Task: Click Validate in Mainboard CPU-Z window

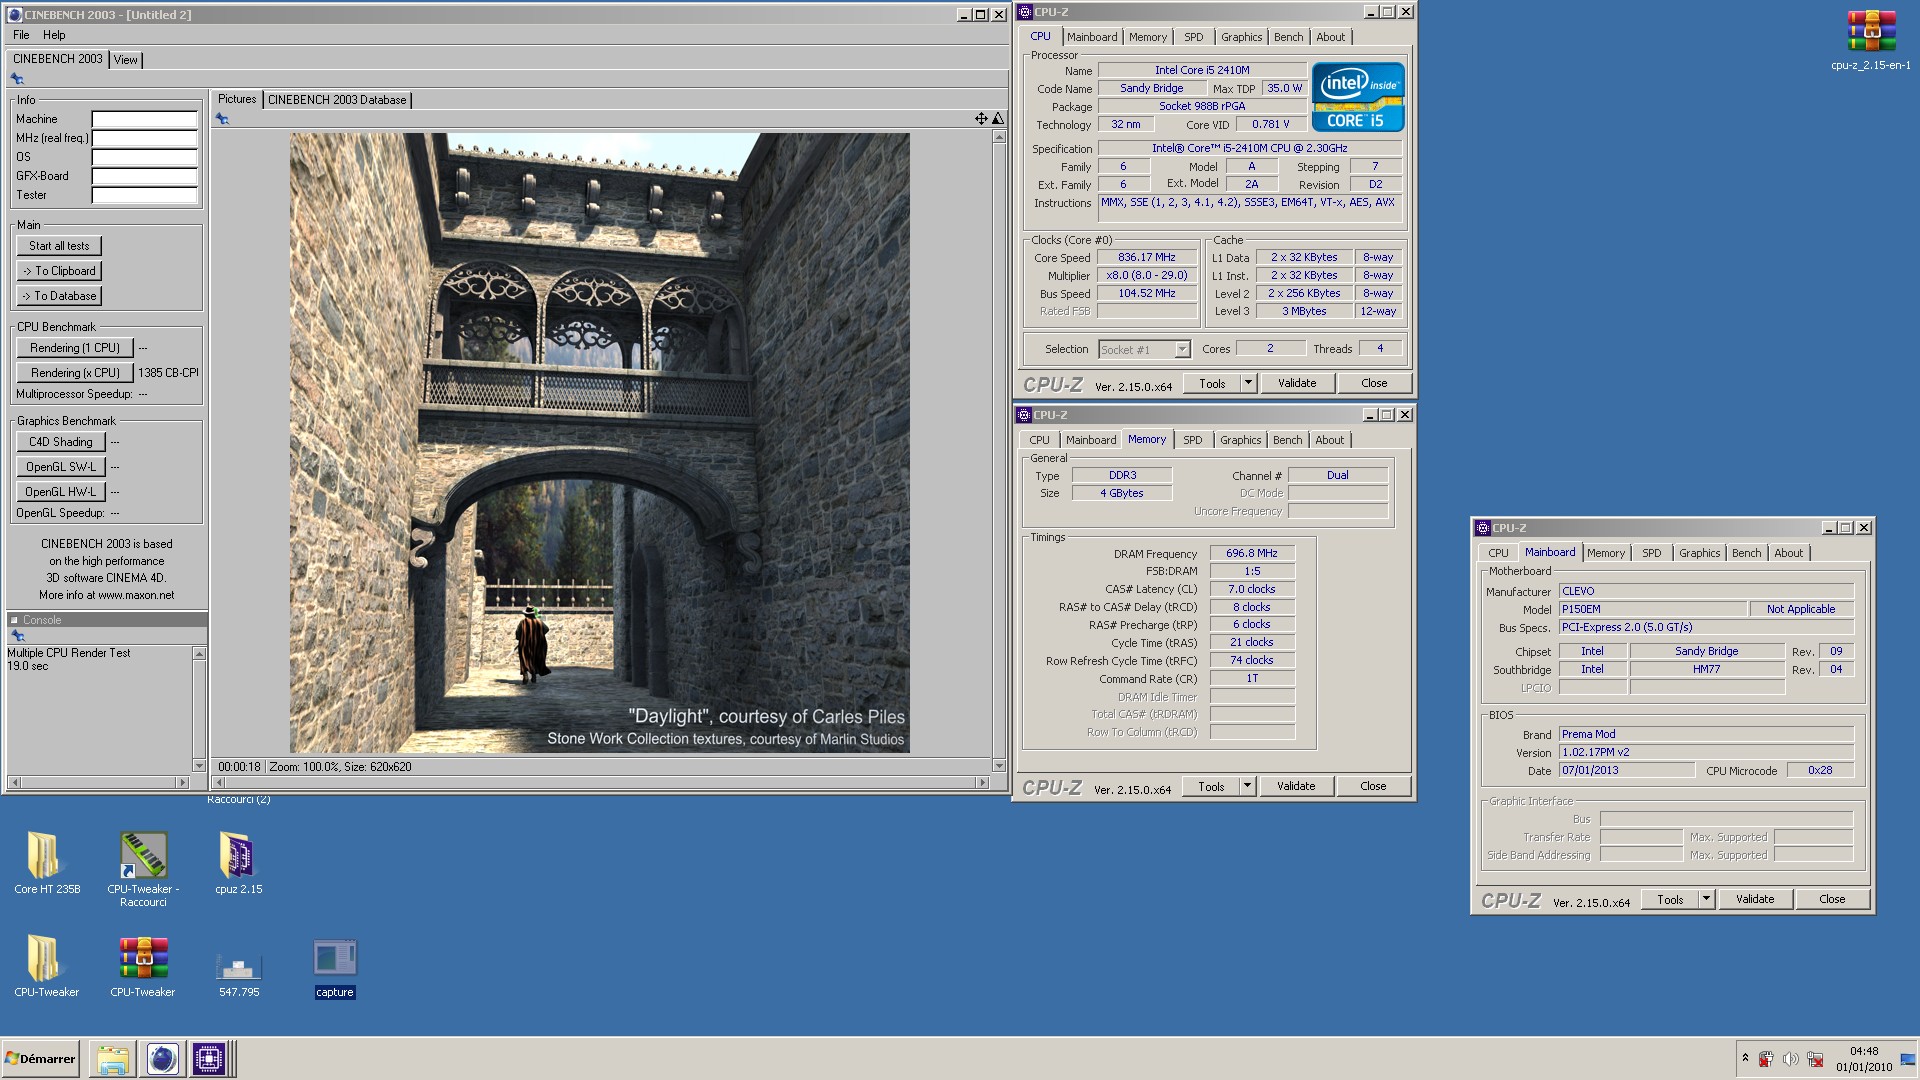Action: pyautogui.click(x=1755, y=899)
